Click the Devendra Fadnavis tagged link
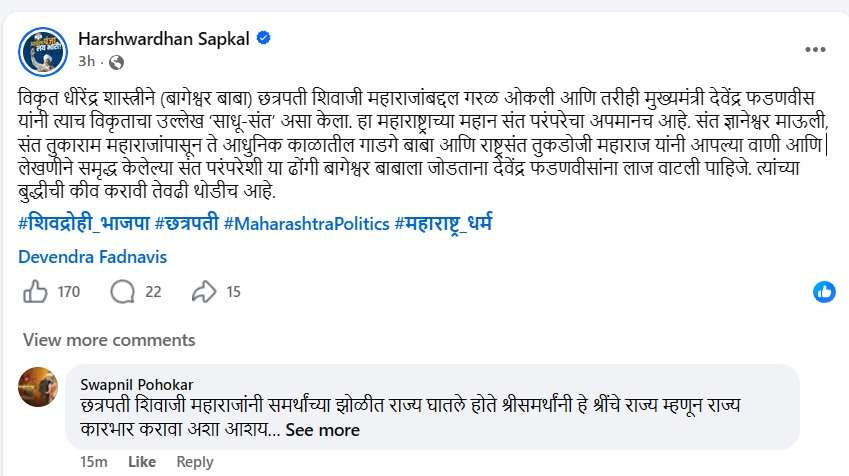 (x=92, y=257)
